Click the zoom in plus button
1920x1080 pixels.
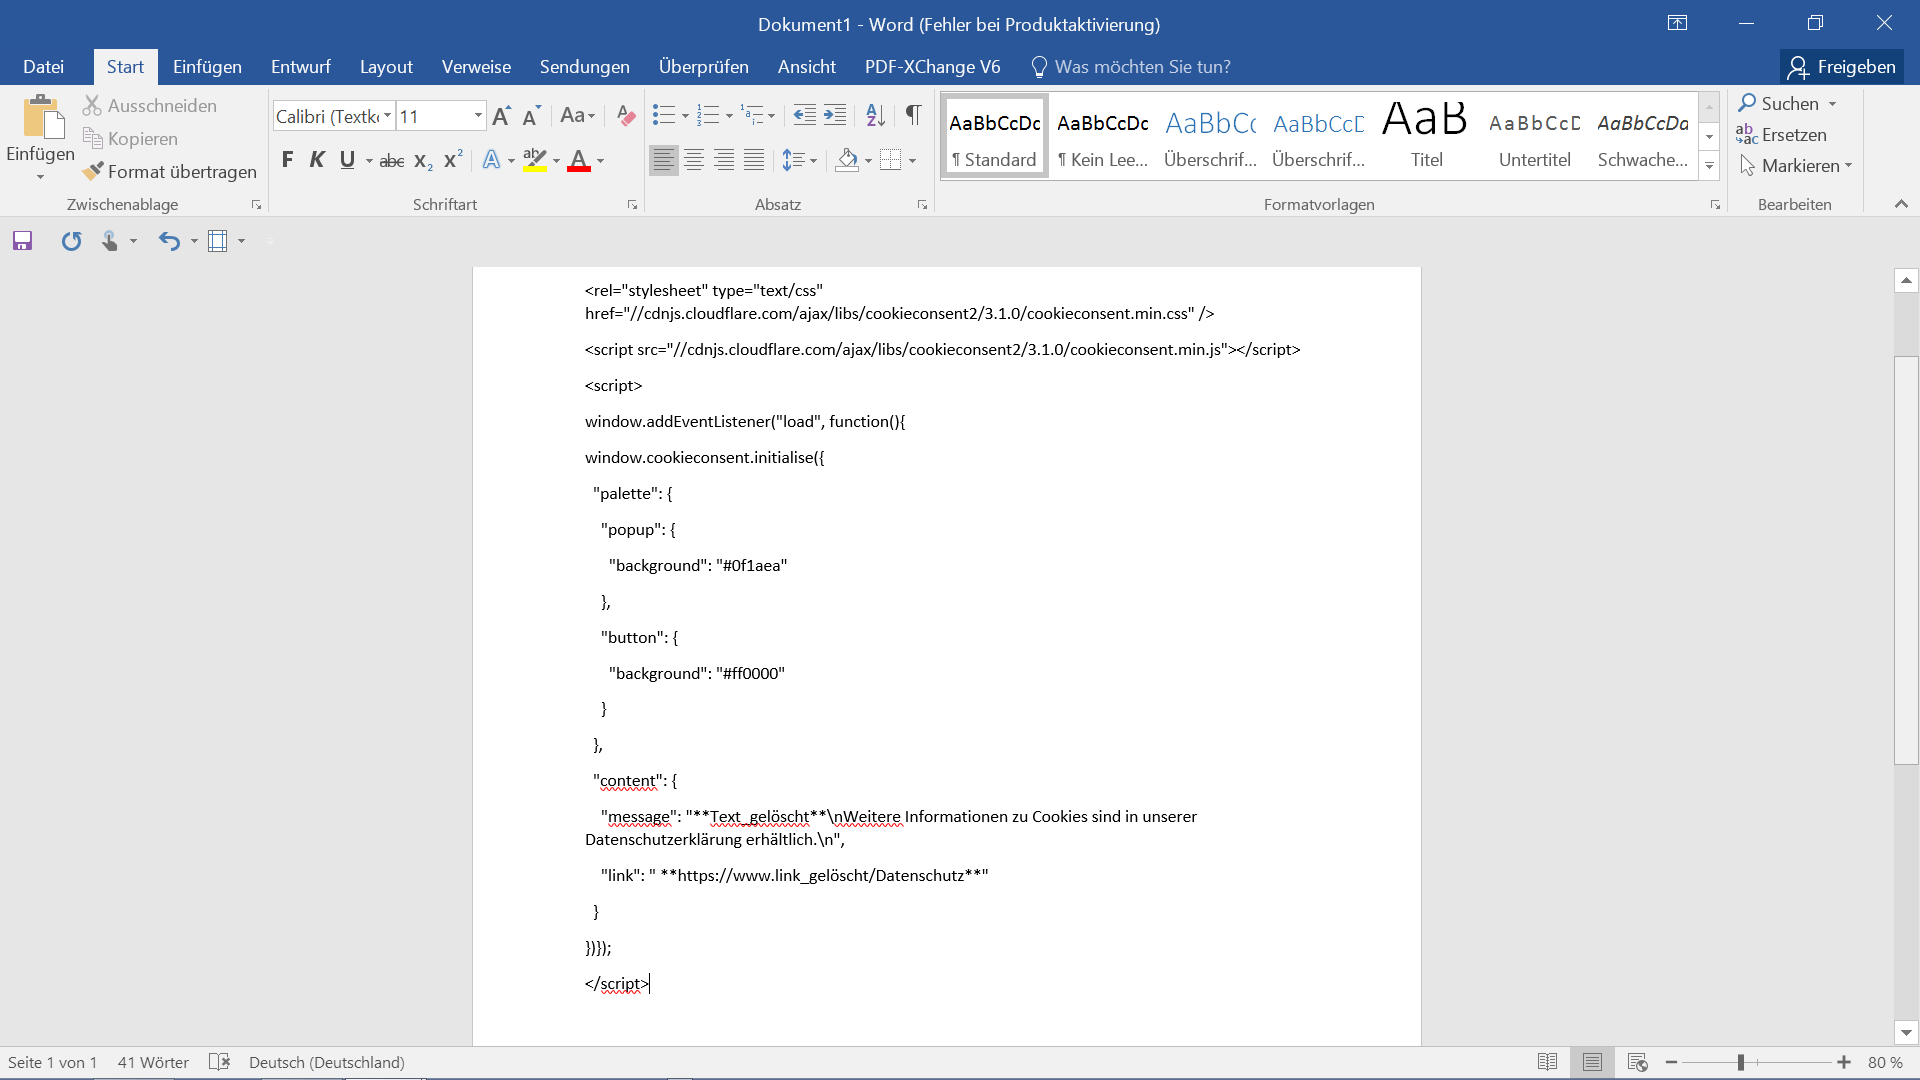pyautogui.click(x=1844, y=1062)
